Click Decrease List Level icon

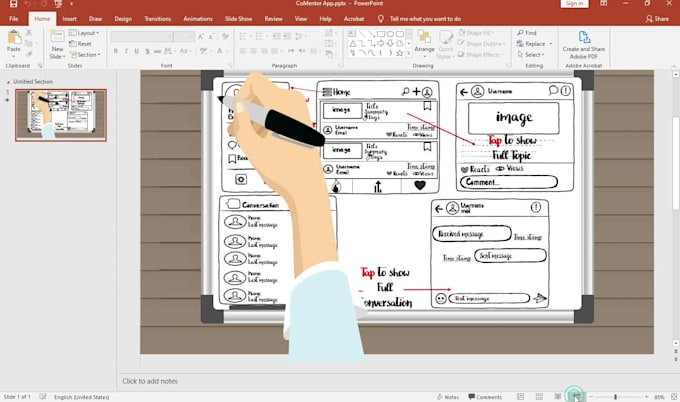(x=276, y=36)
